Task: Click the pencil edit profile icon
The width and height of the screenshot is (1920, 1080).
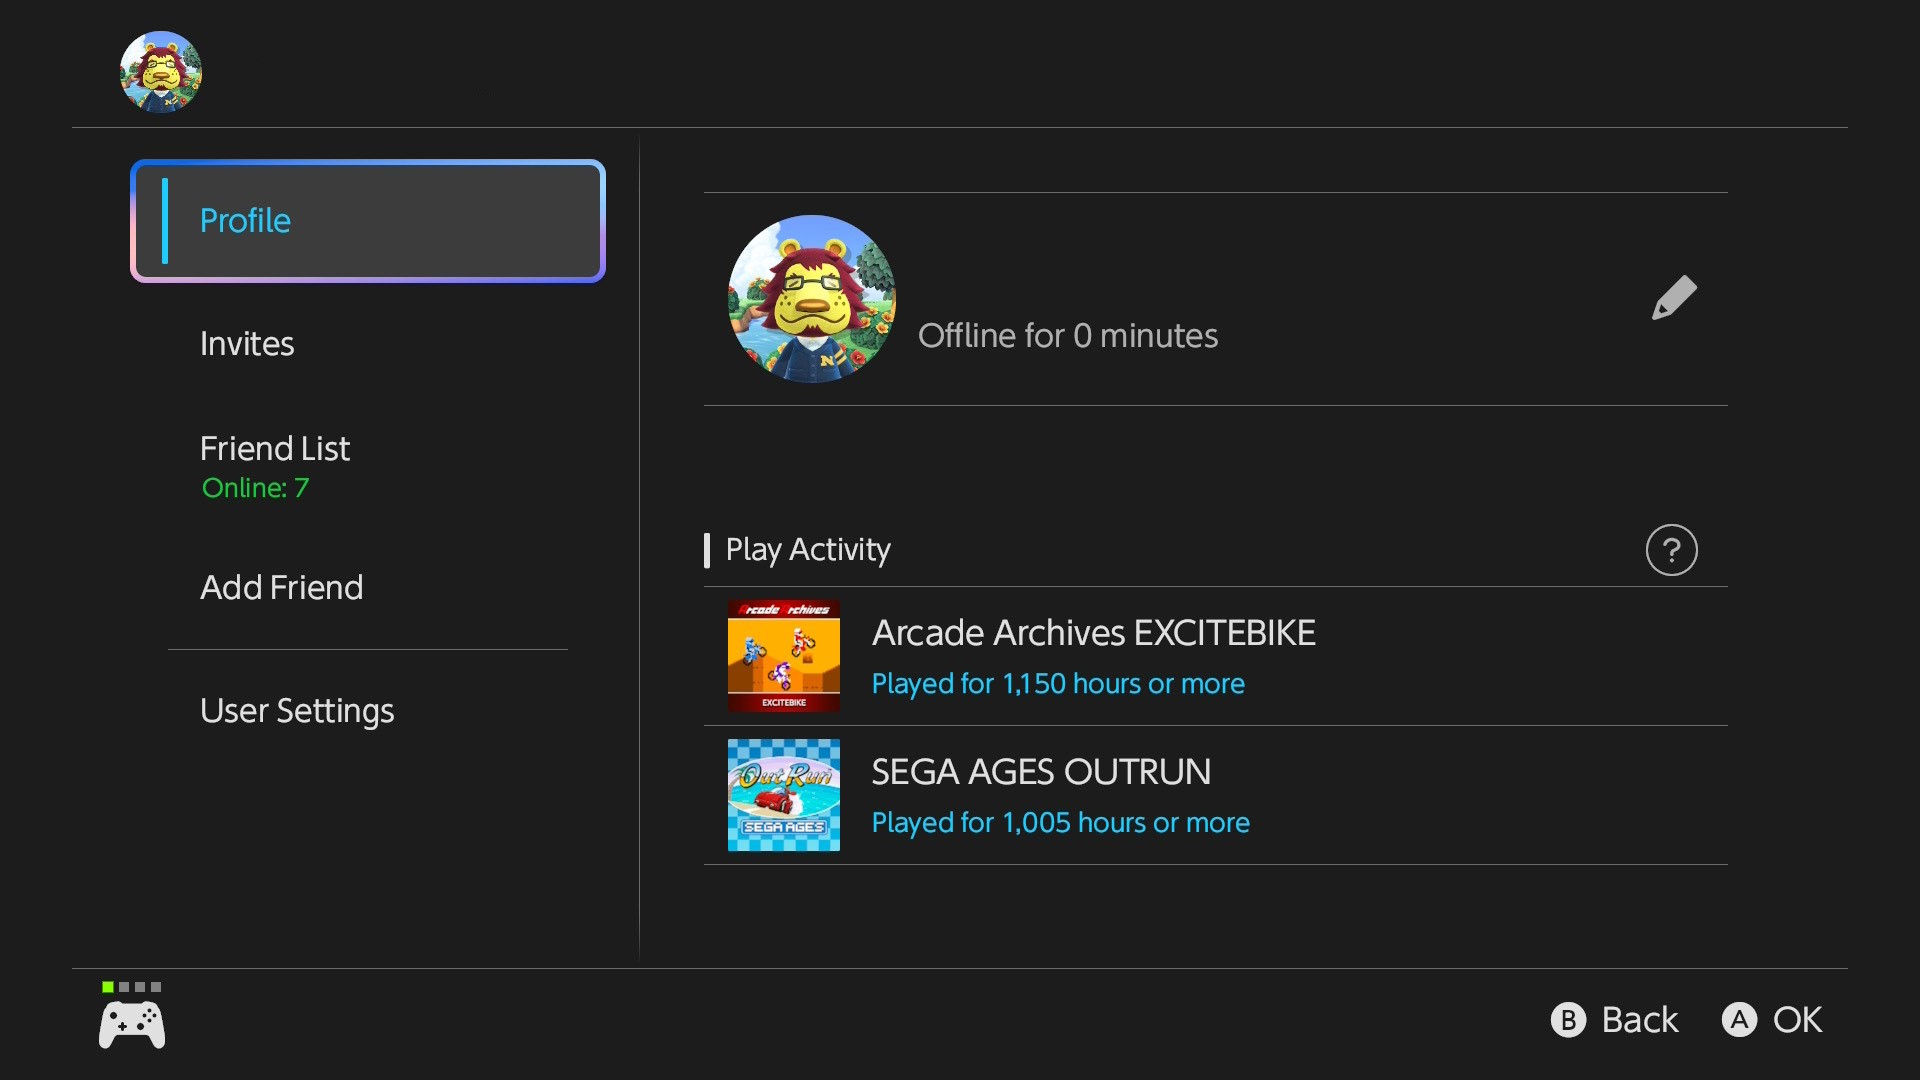Action: tap(1673, 298)
